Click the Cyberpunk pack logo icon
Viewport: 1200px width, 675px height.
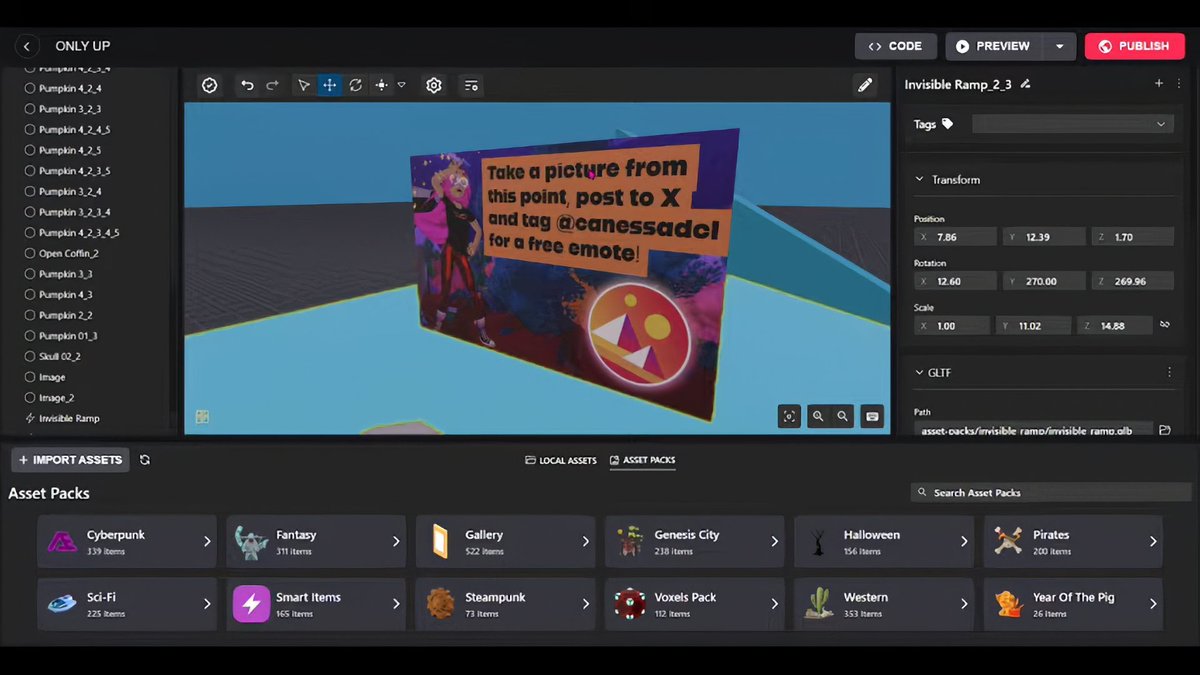click(x=62, y=542)
